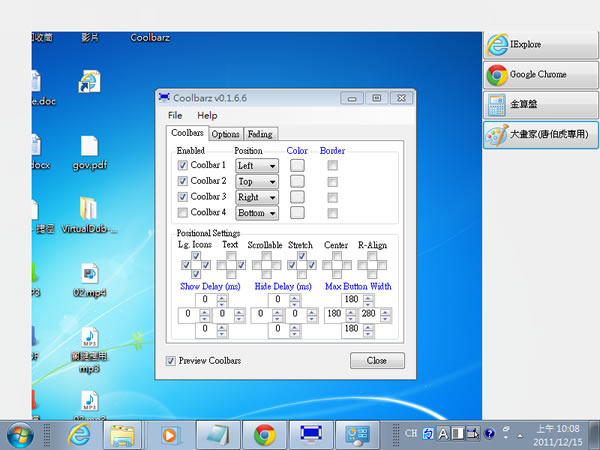Click the Border column header link
This screenshot has height=450, width=600.
coord(332,150)
